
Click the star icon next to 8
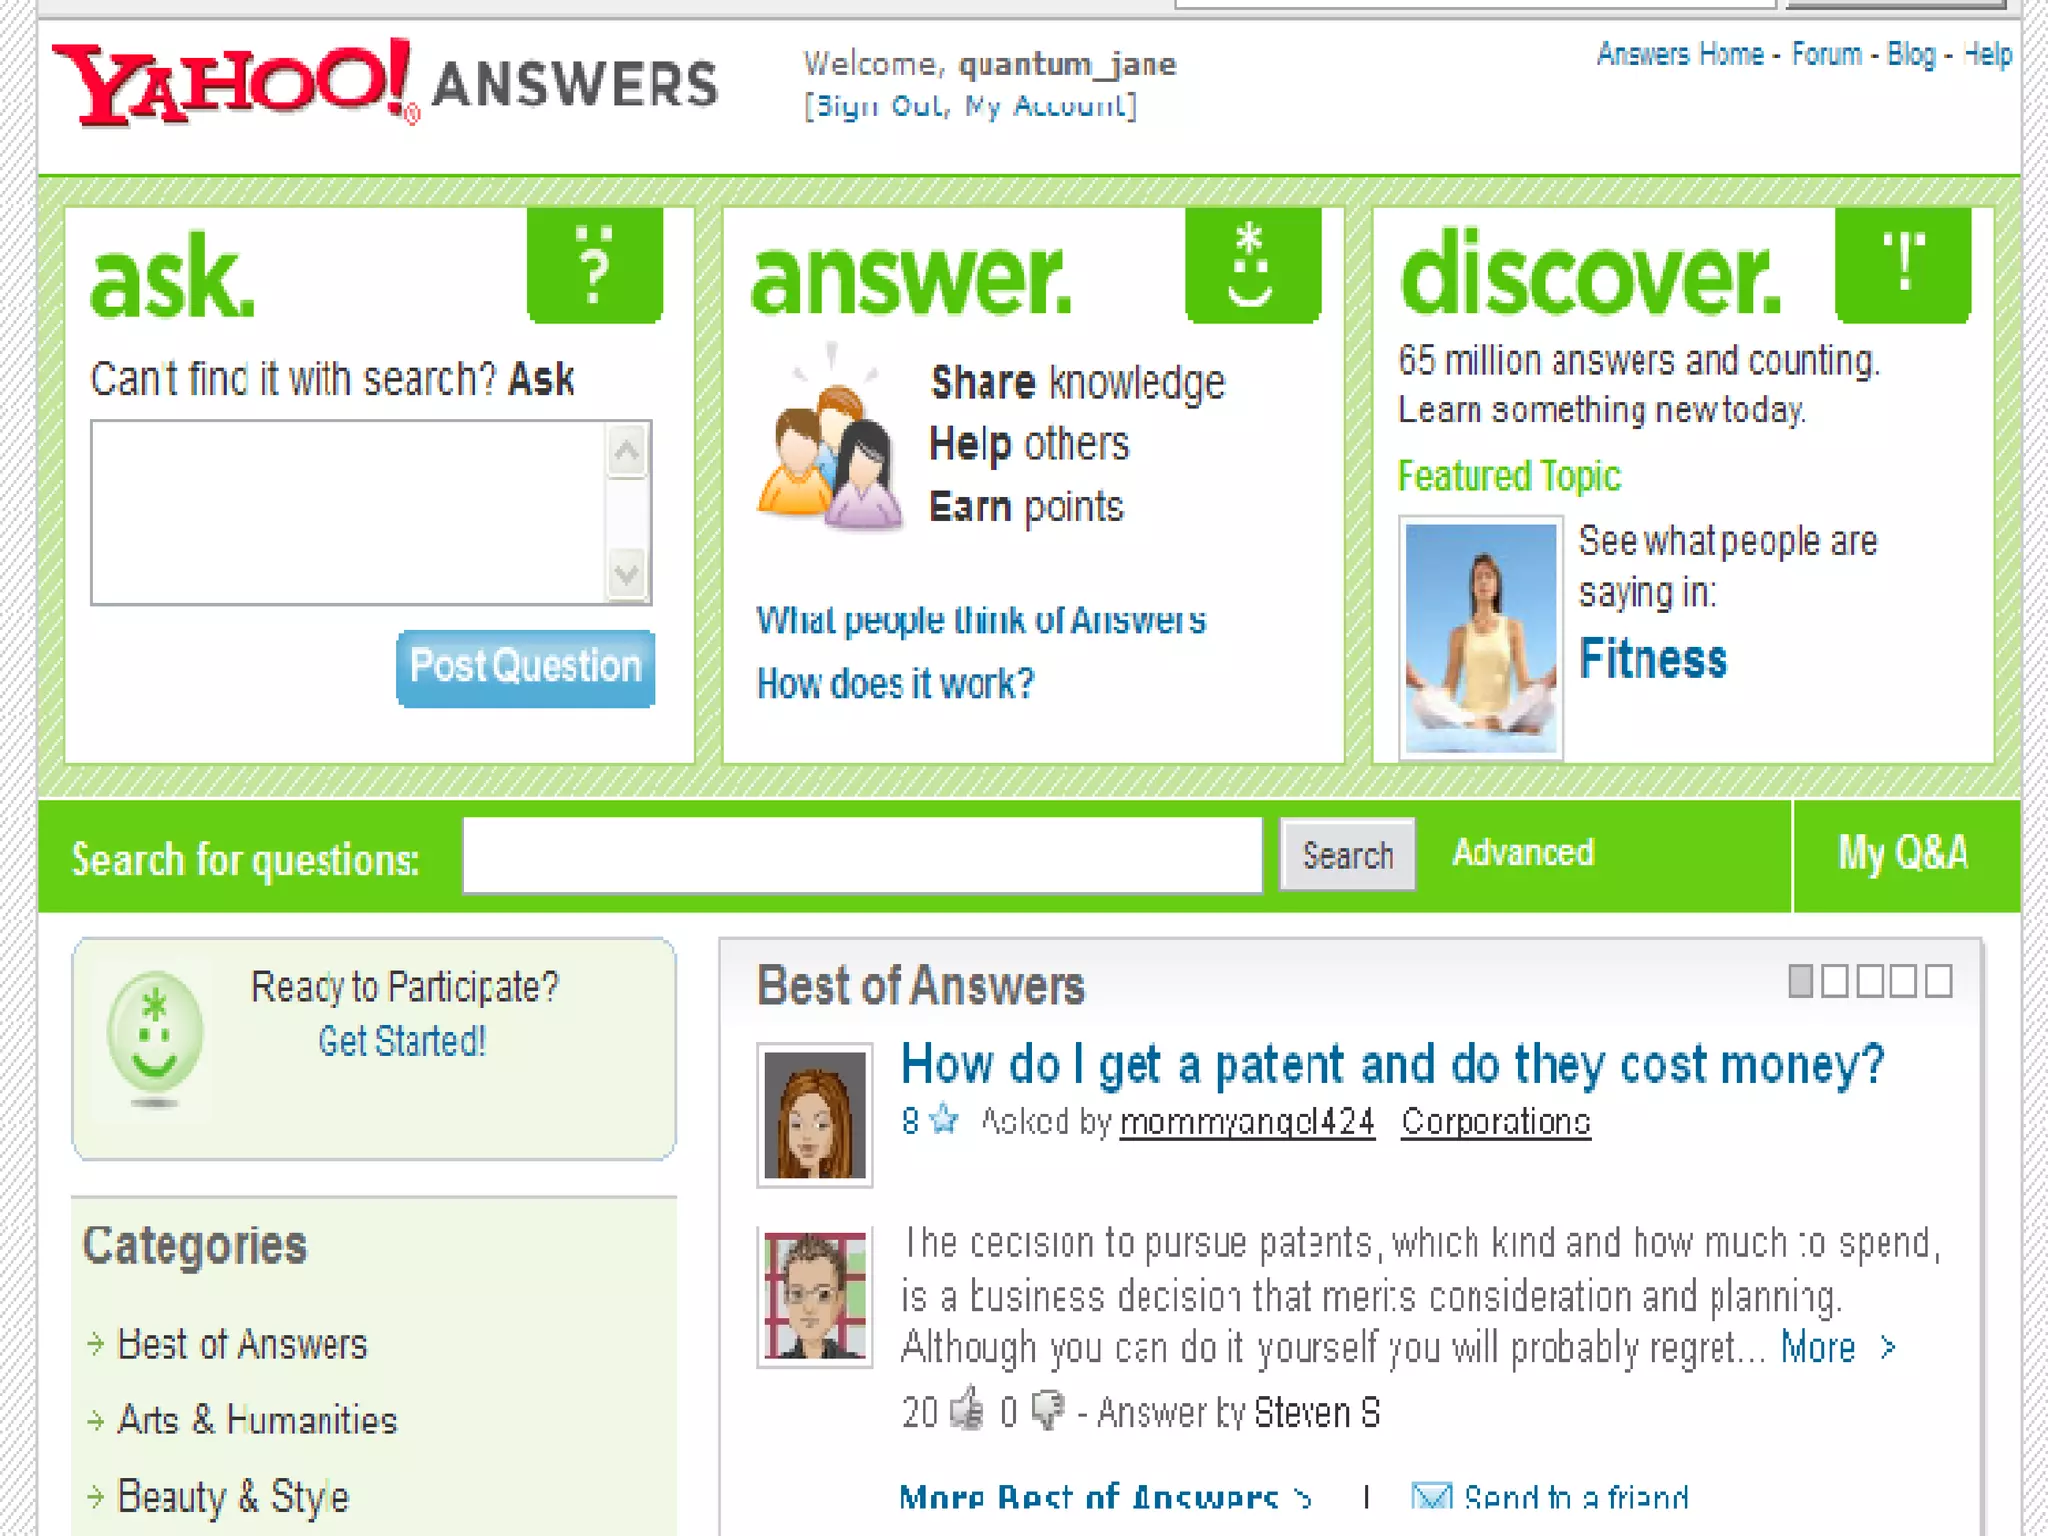[x=943, y=1119]
